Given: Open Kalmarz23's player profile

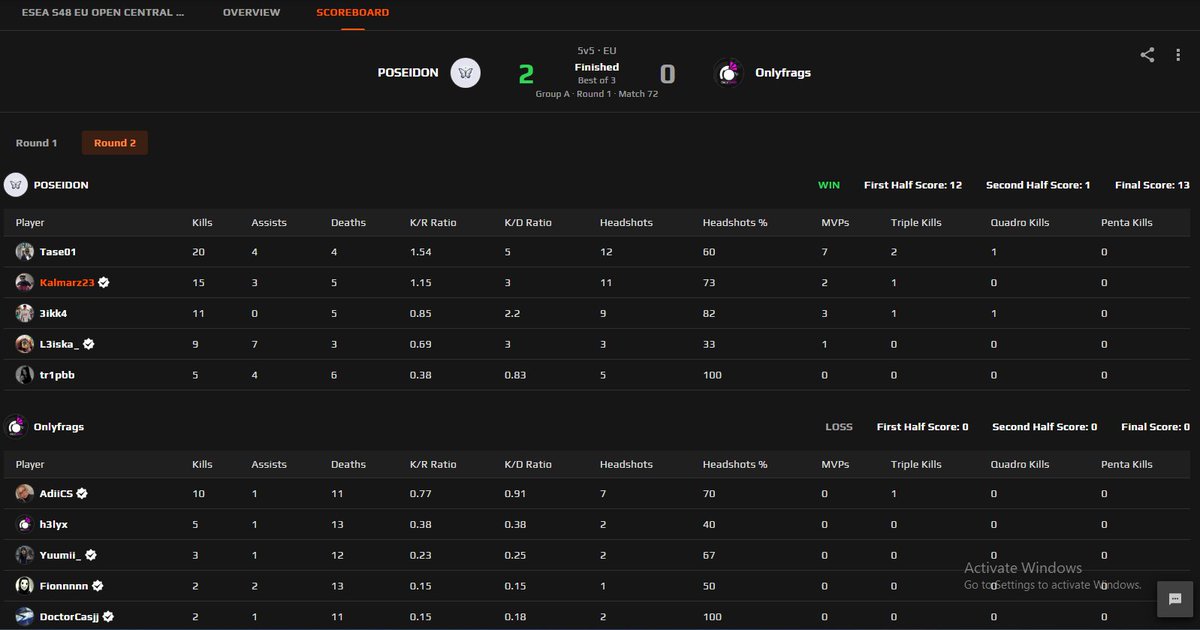Looking at the screenshot, I should (67, 283).
